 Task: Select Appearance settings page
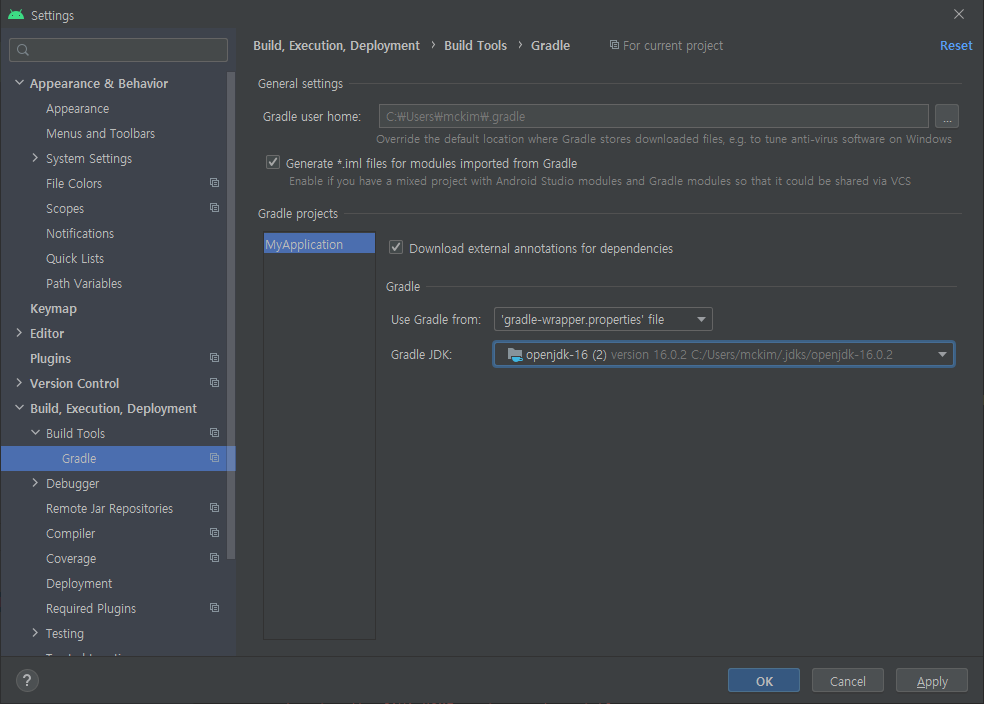(x=77, y=109)
